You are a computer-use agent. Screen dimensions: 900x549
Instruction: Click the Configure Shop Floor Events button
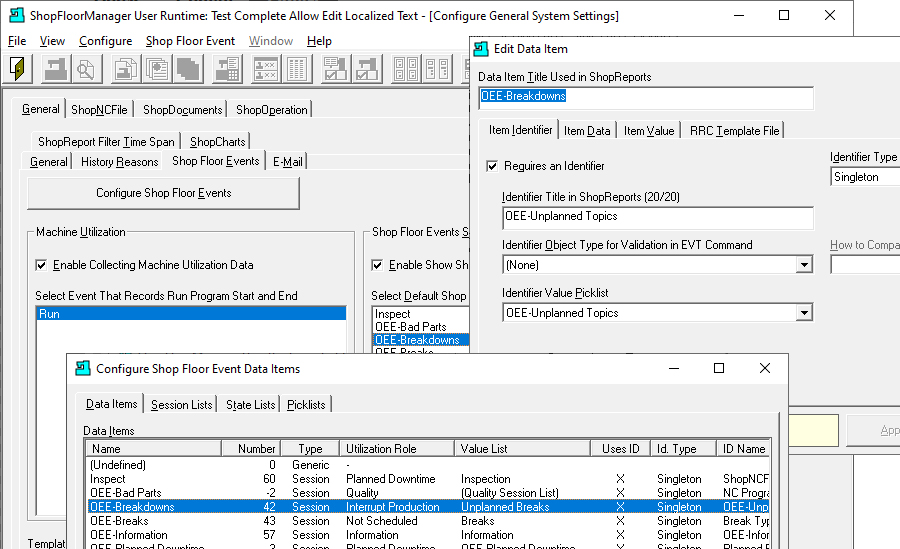pyautogui.click(x=164, y=194)
